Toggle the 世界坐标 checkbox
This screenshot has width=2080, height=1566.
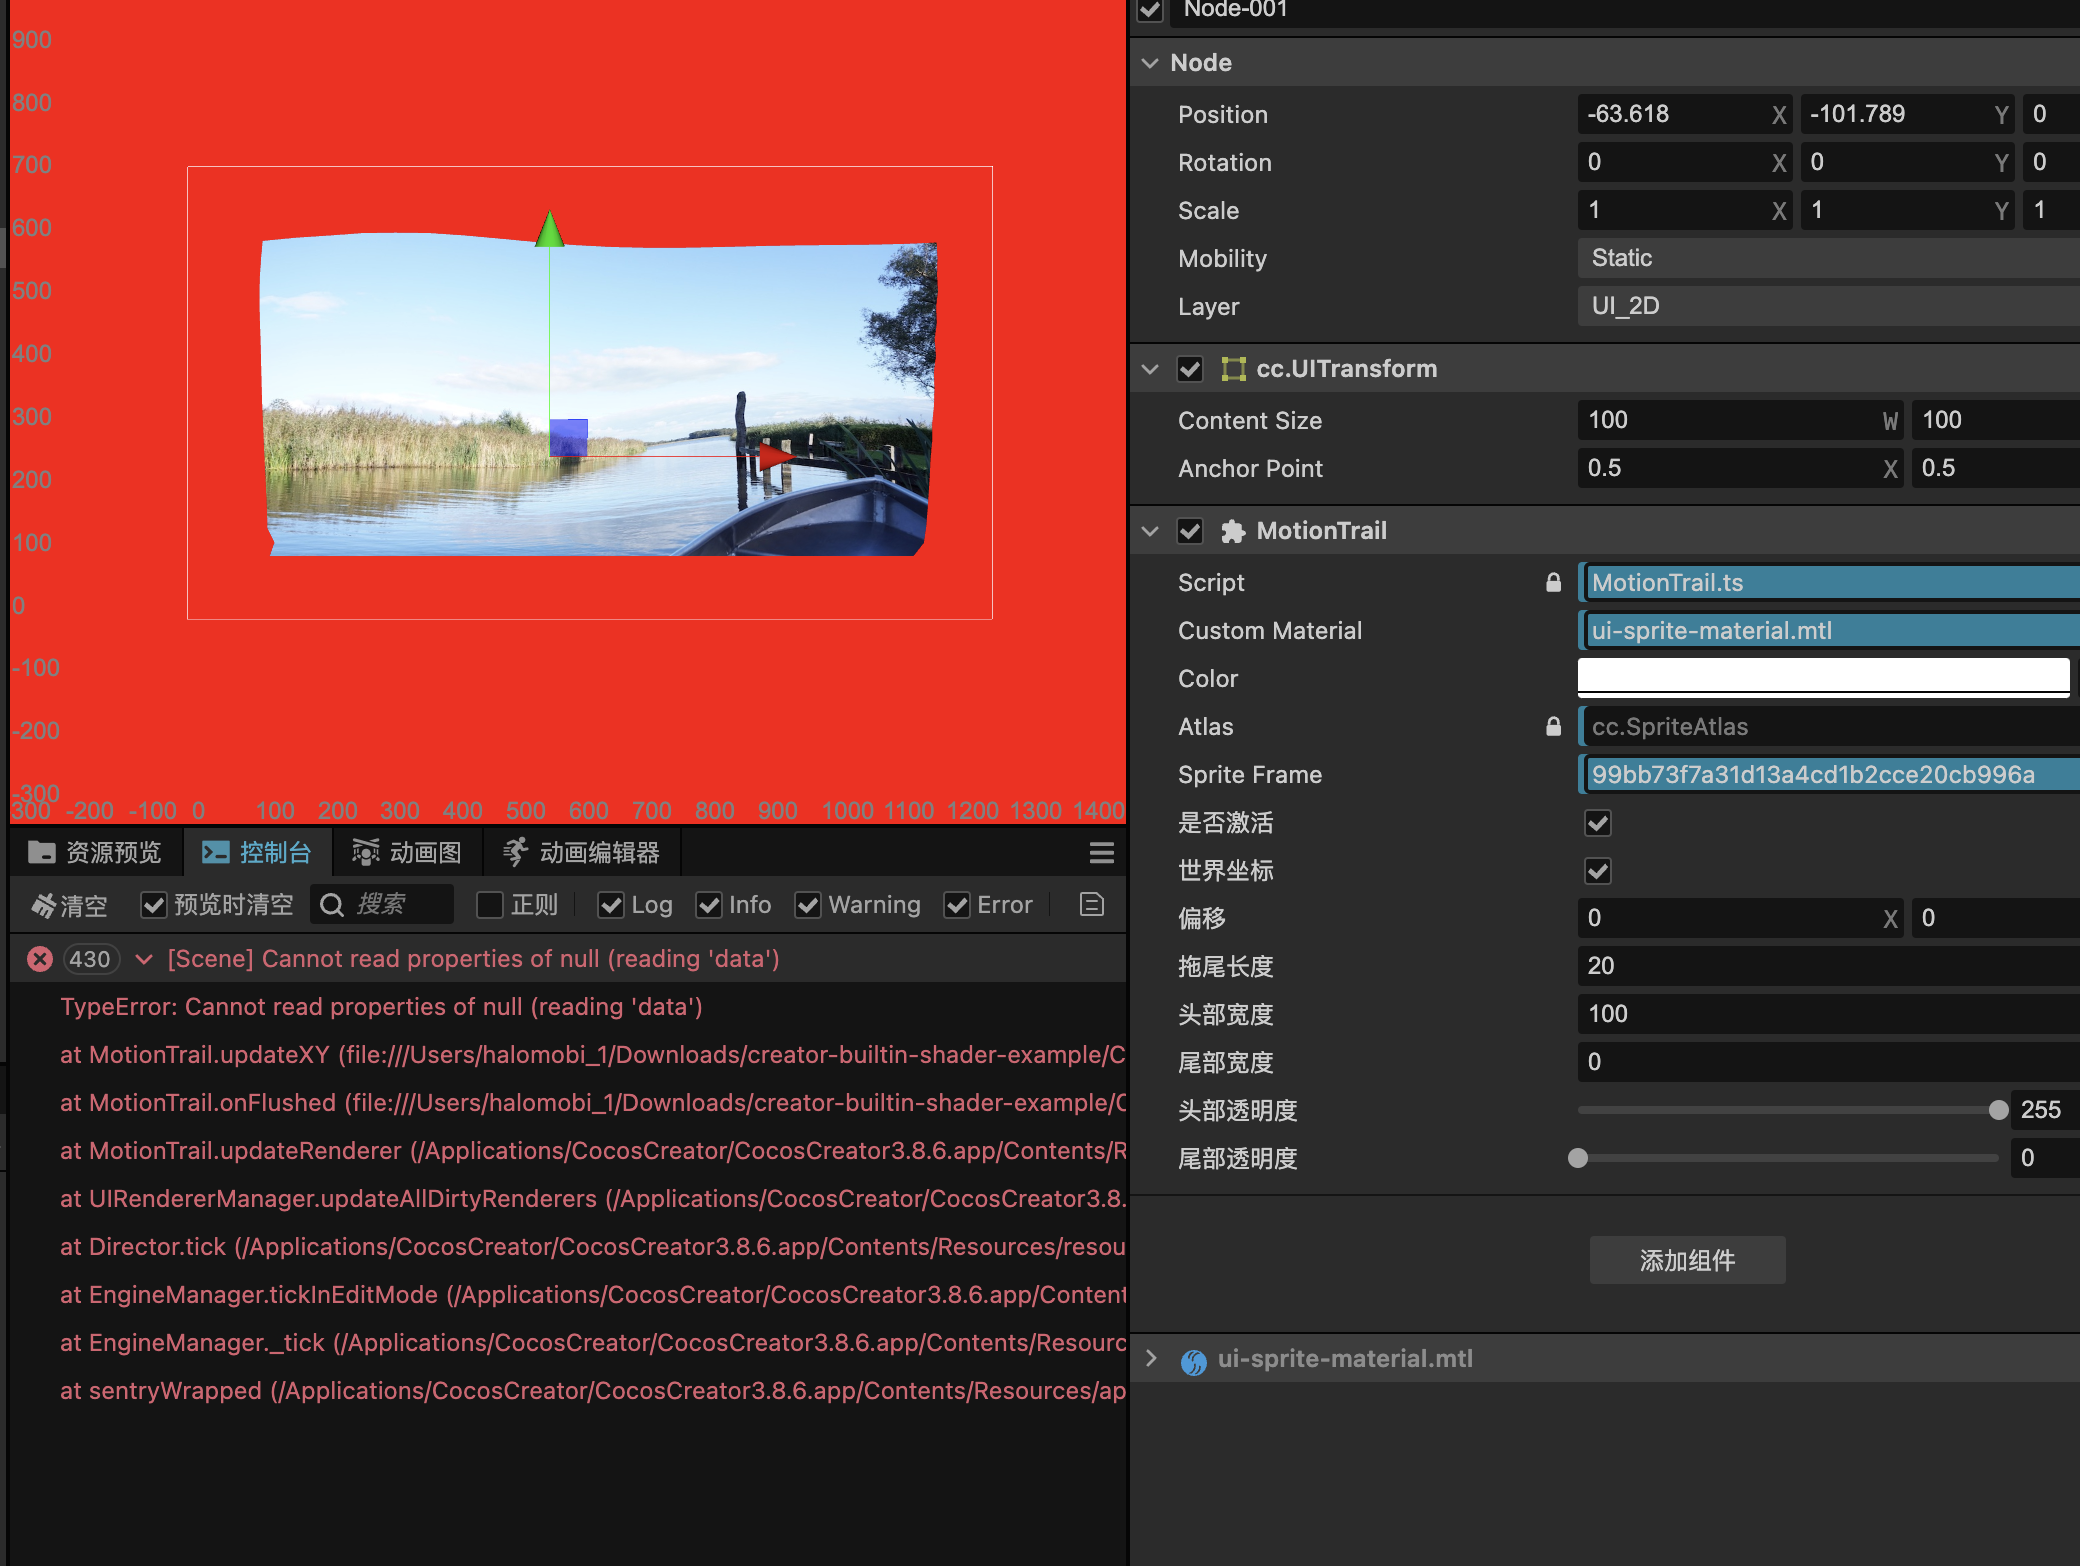coord(1598,871)
